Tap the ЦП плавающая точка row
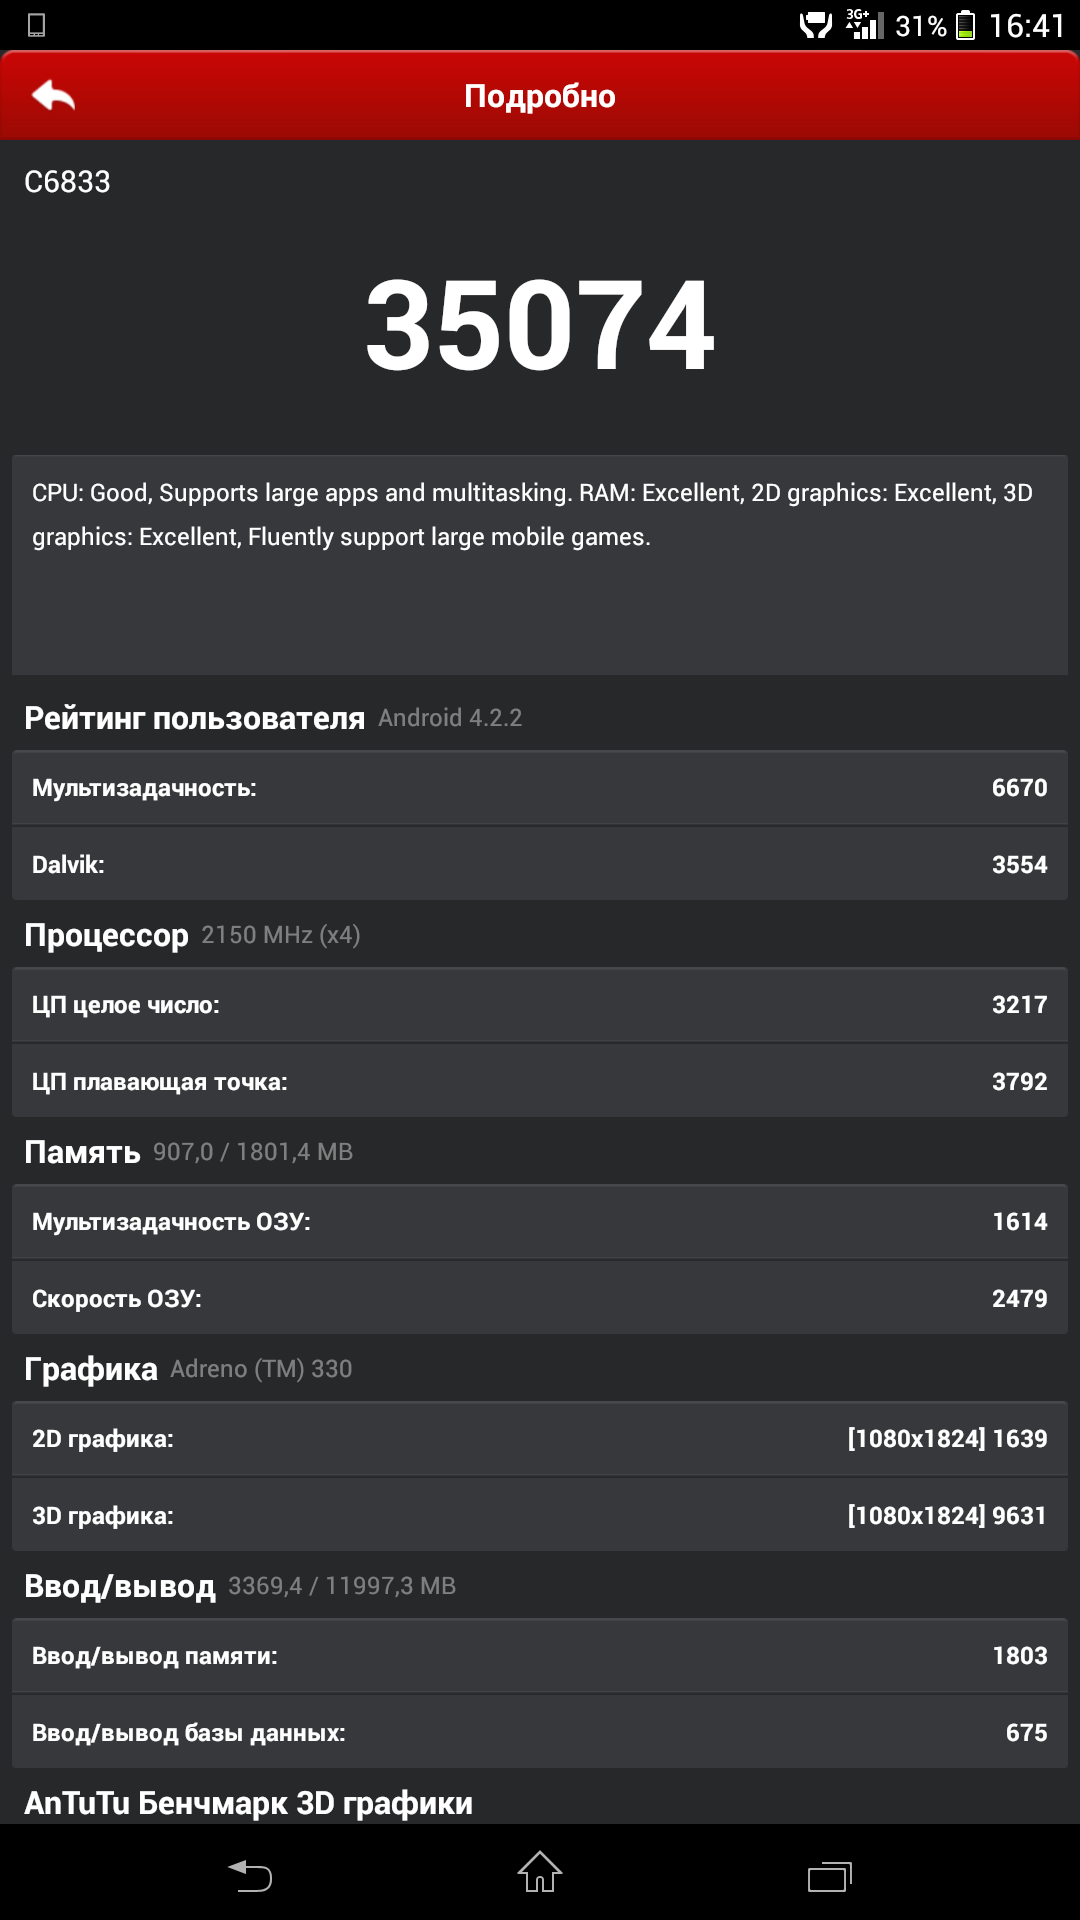1080x1920 pixels. pos(540,1081)
